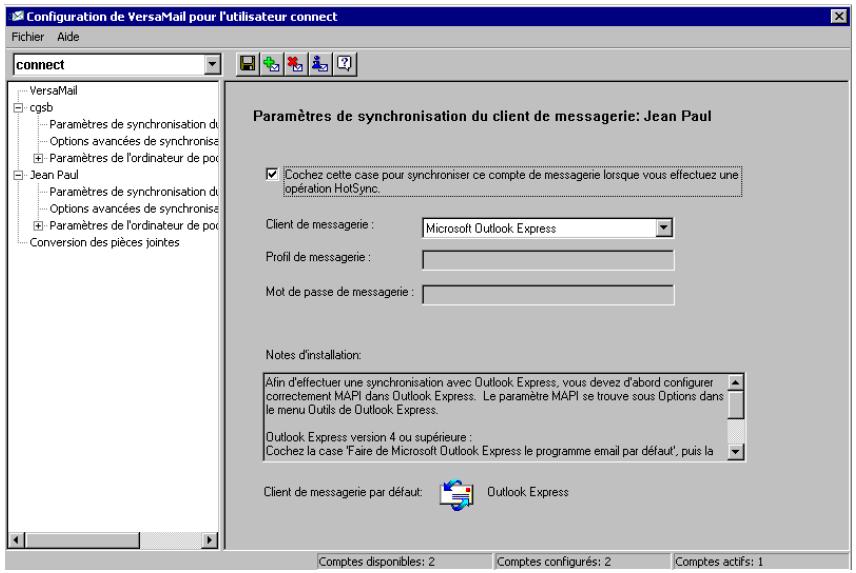
Task: Click the tree horizontal scrollbar left arrow
Action: point(16,540)
